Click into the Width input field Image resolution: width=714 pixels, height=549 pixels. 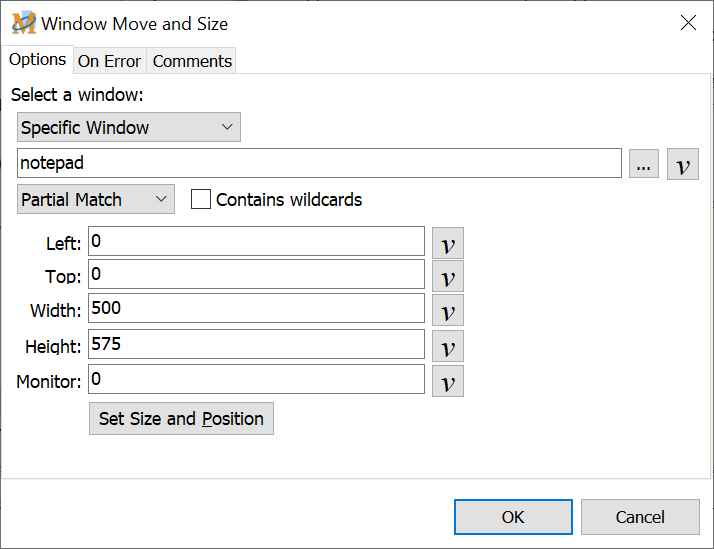coord(256,309)
